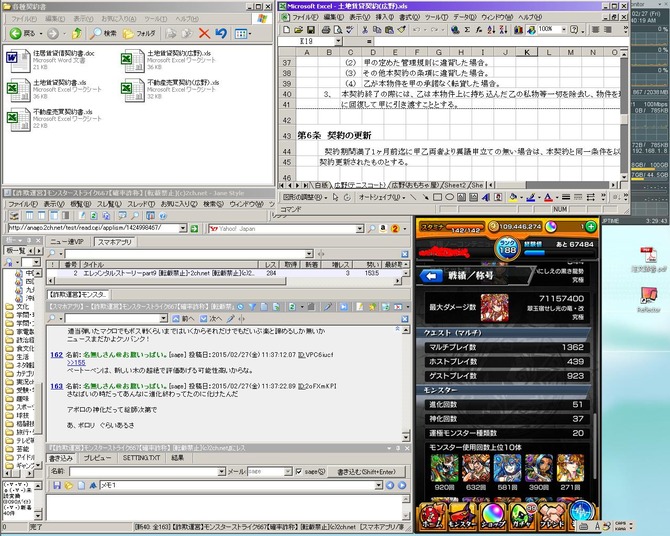The width and height of the screenshot is (670, 536).
Task: Click Font Color 'A' in Excel drawing toolbar
Action: click(548, 197)
